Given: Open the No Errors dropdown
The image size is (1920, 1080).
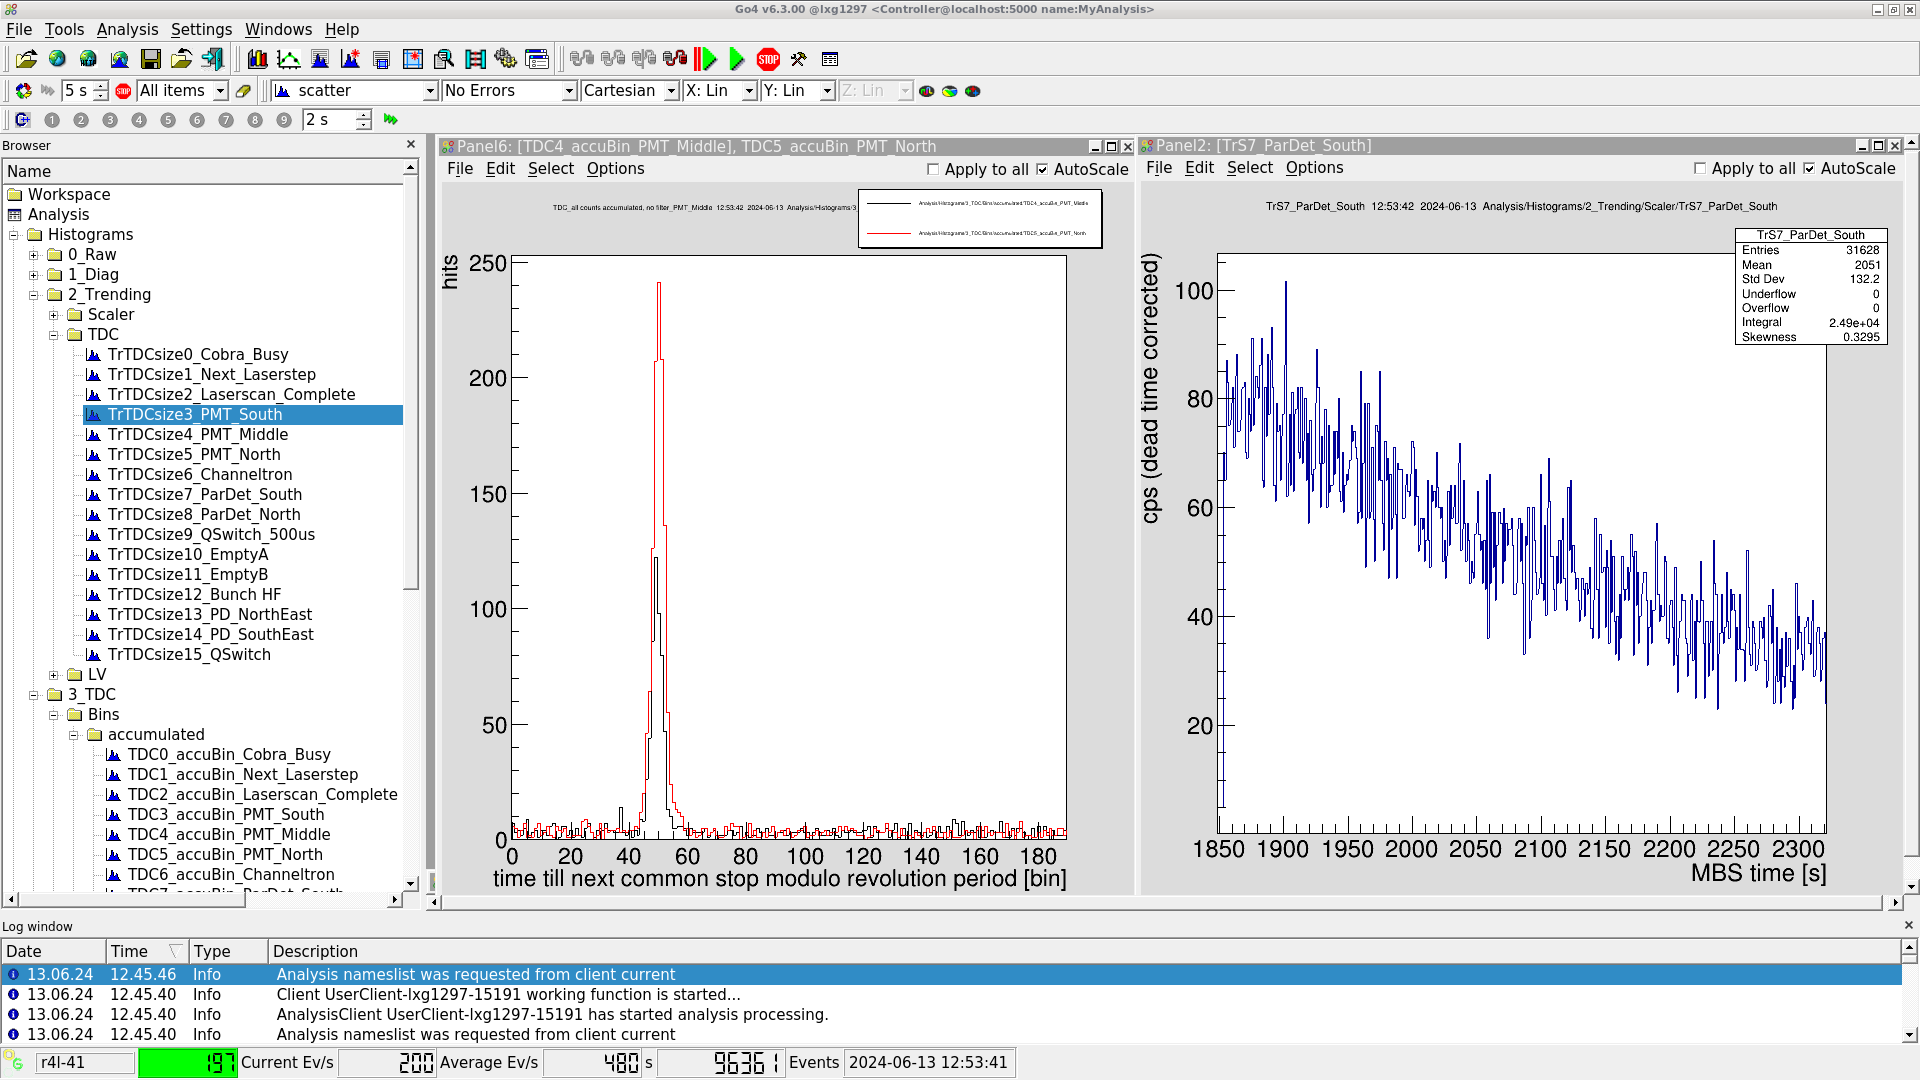Looking at the screenshot, I should coord(509,91).
